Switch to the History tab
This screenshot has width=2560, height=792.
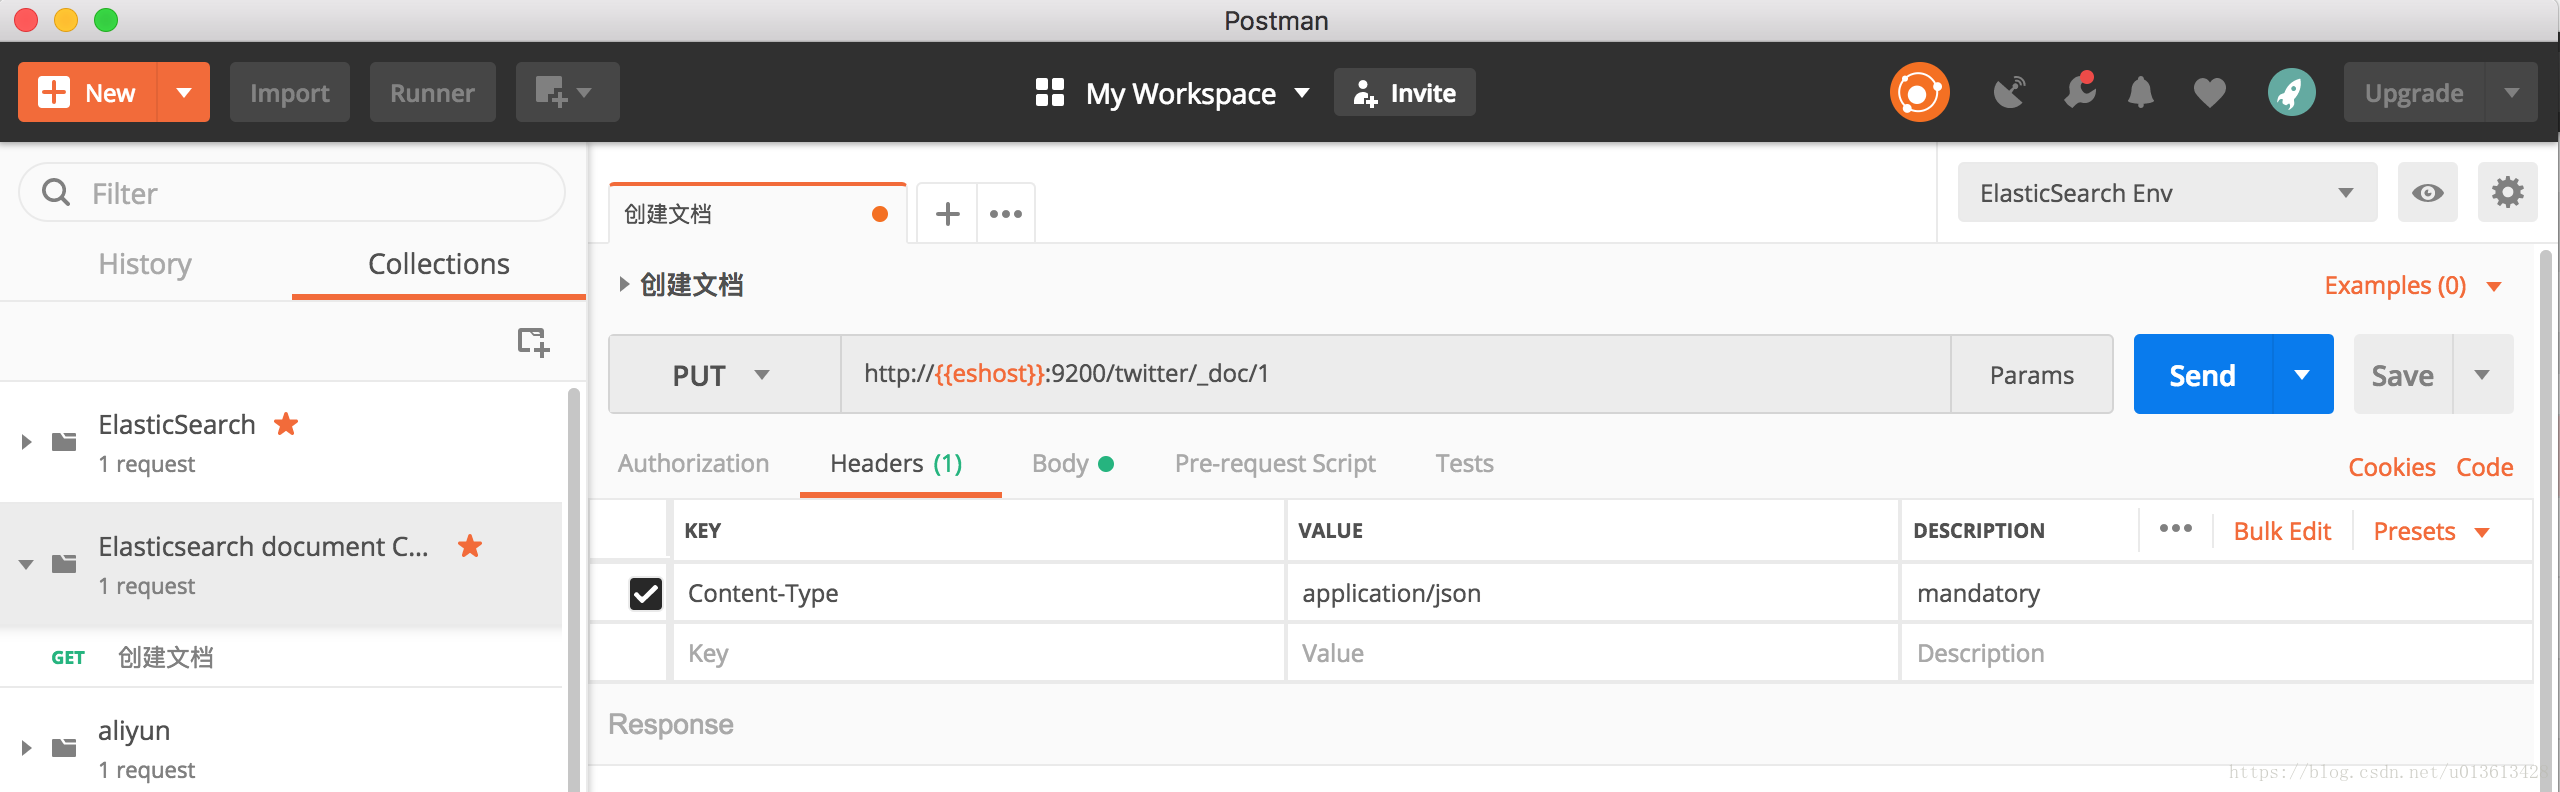[x=145, y=264]
